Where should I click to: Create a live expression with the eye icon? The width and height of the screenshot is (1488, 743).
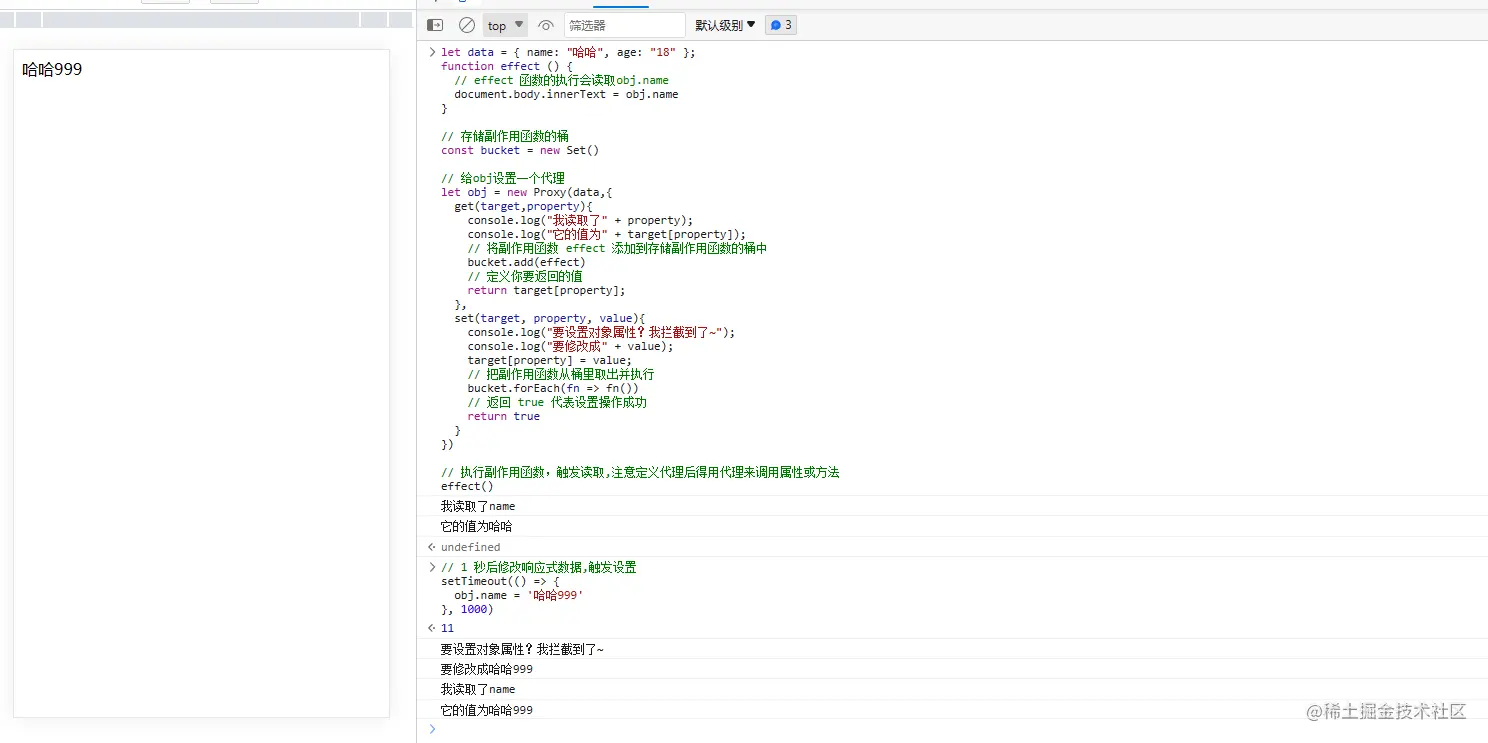(x=545, y=26)
